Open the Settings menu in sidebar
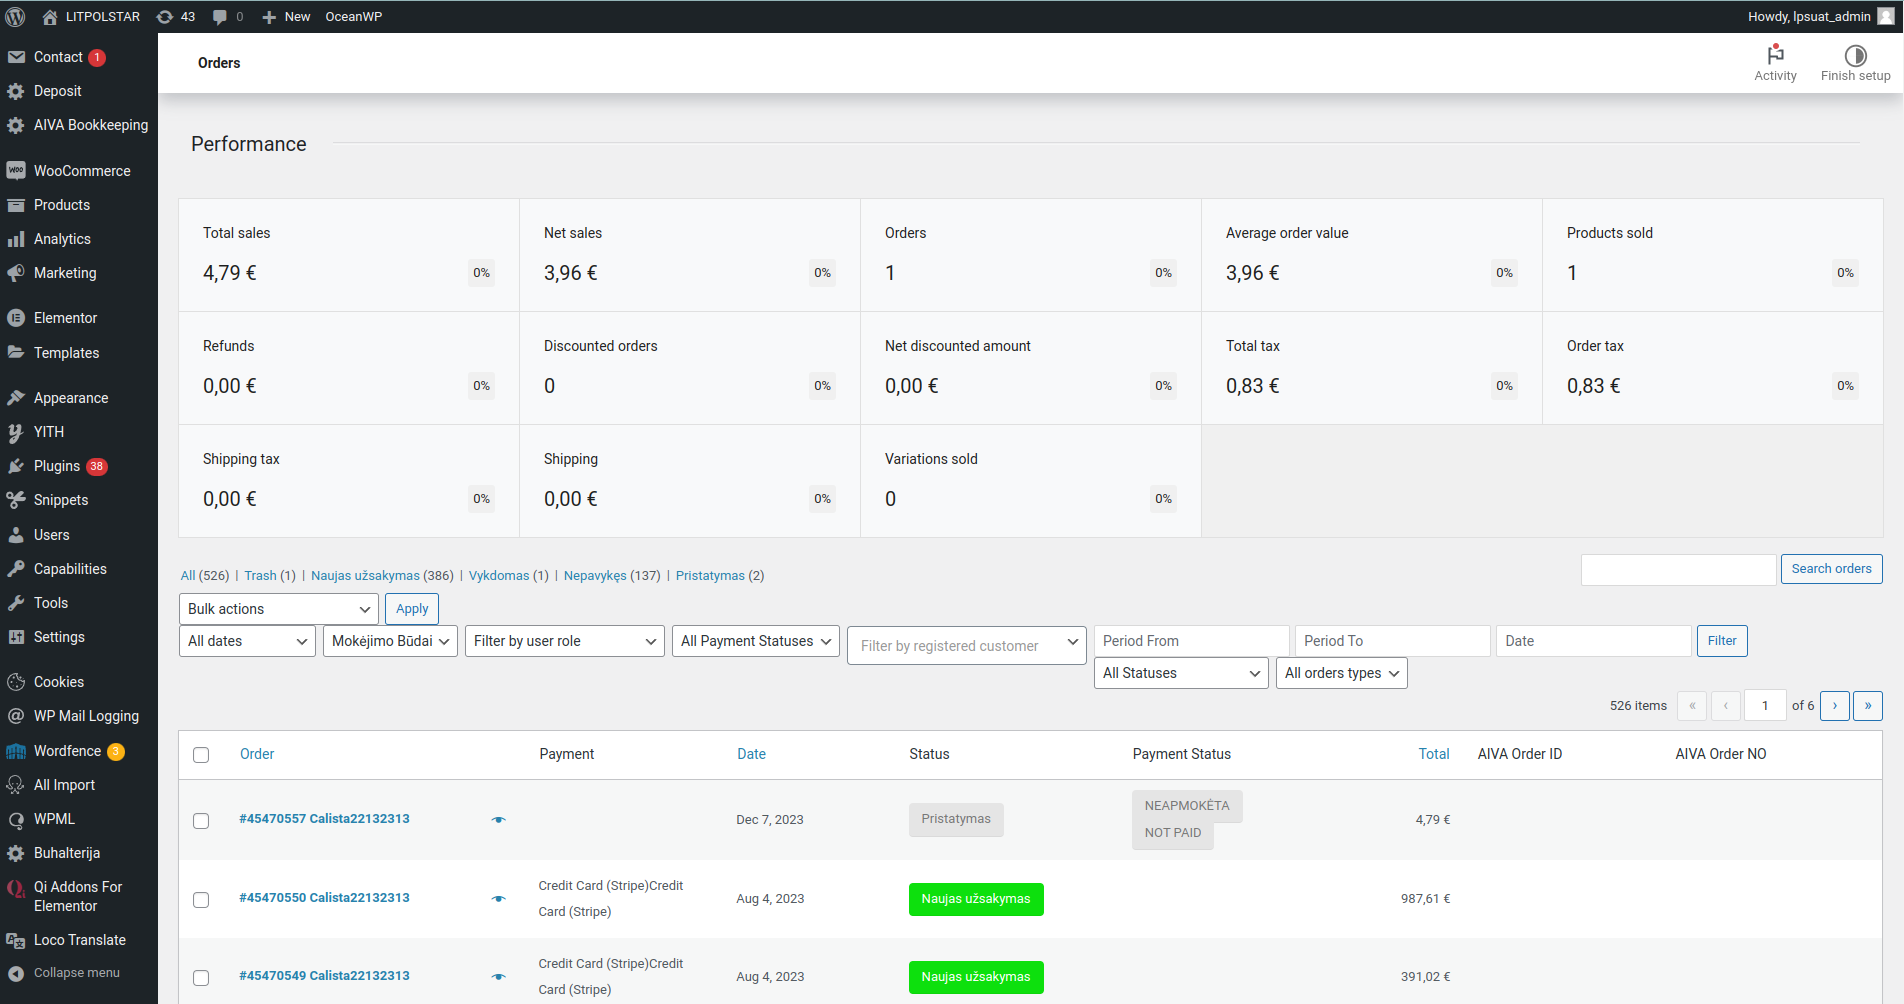This screenshot has width=1904, height=1004. [59, 637]
